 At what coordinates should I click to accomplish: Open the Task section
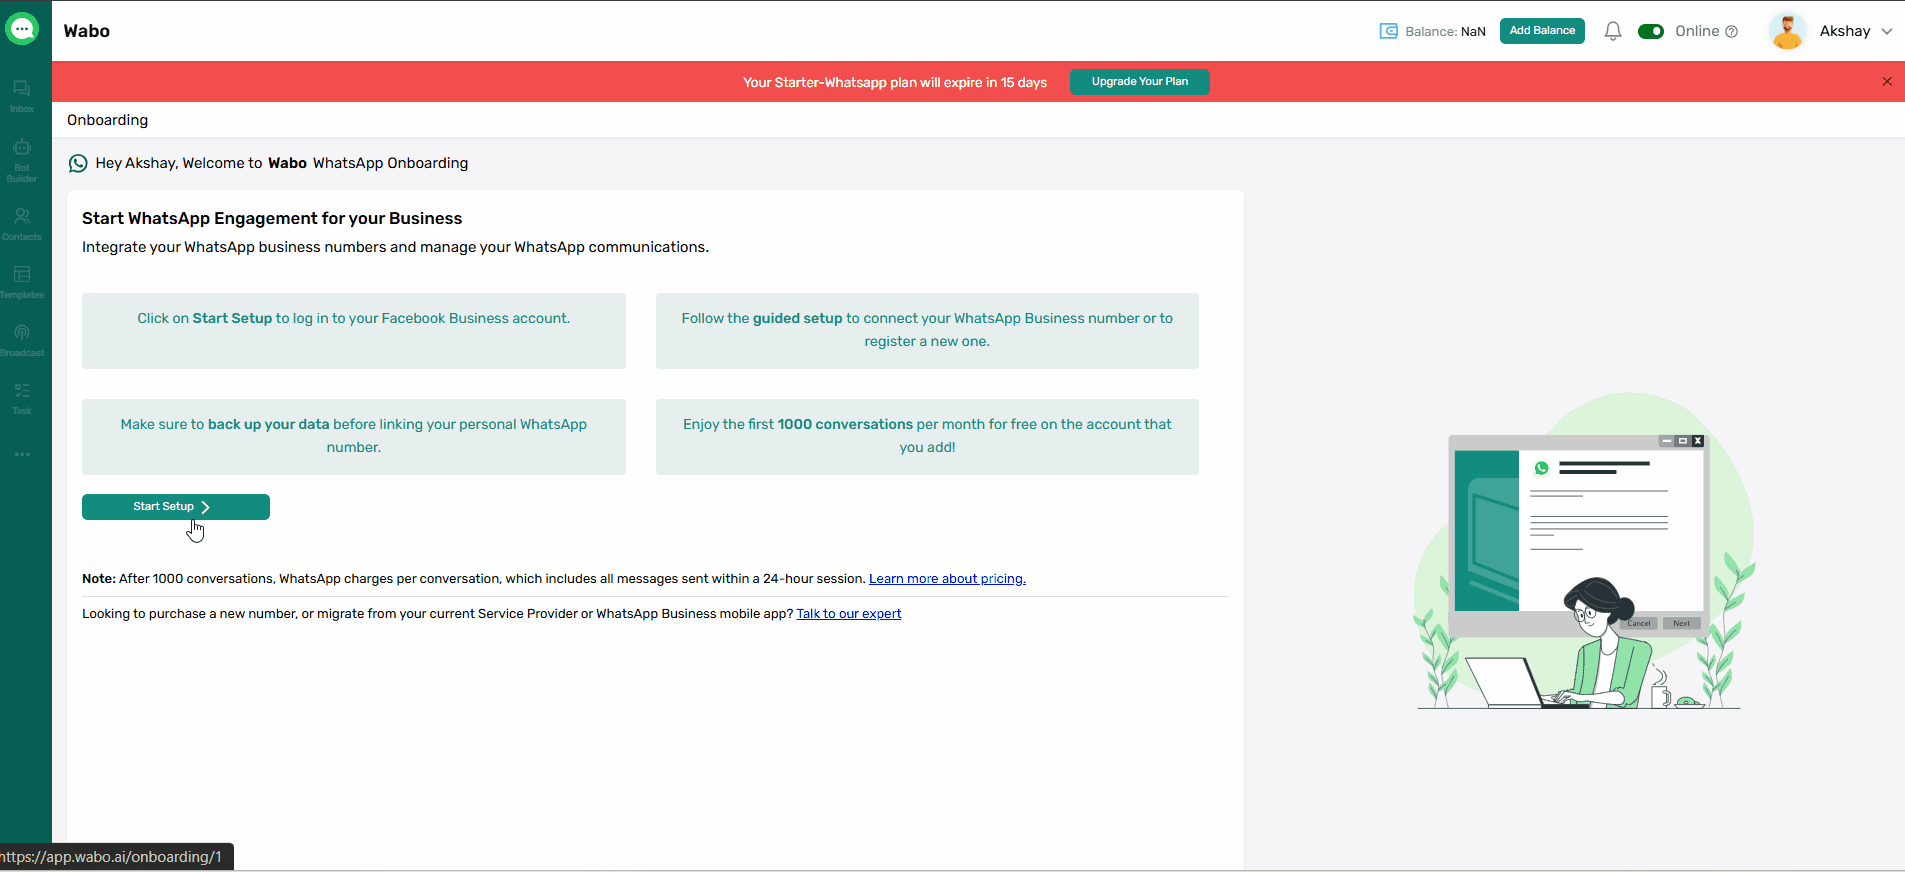[x=22, y=398]
